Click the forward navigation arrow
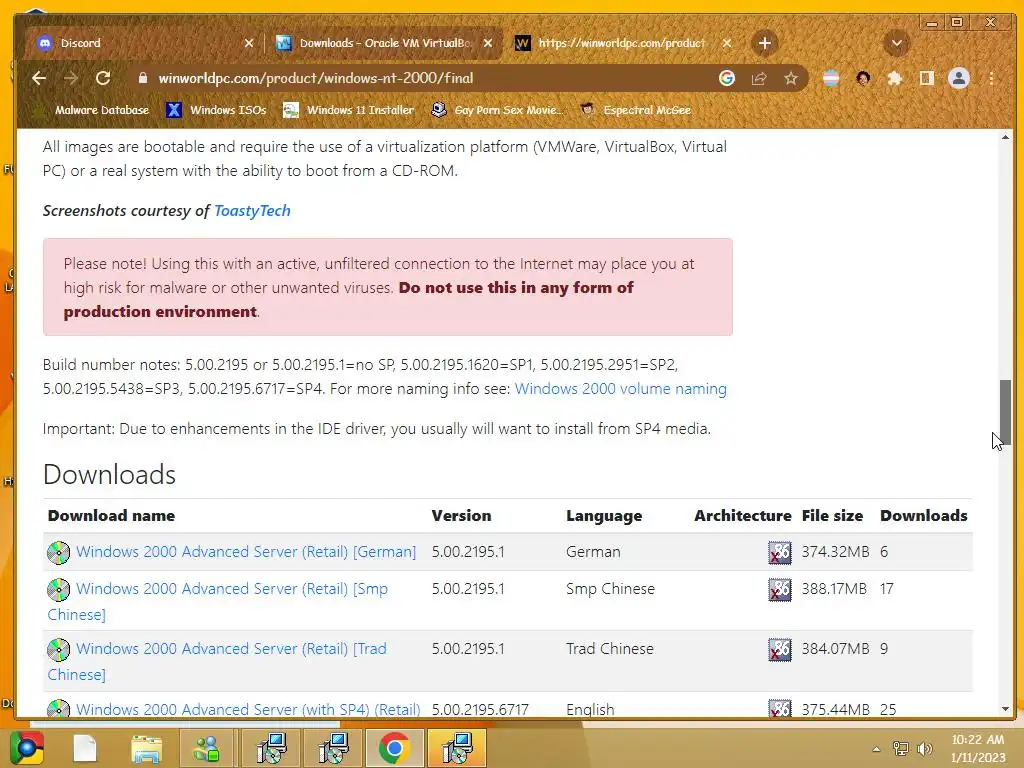The height and width of the screenshot is (768, 1024). click(71, 78)
